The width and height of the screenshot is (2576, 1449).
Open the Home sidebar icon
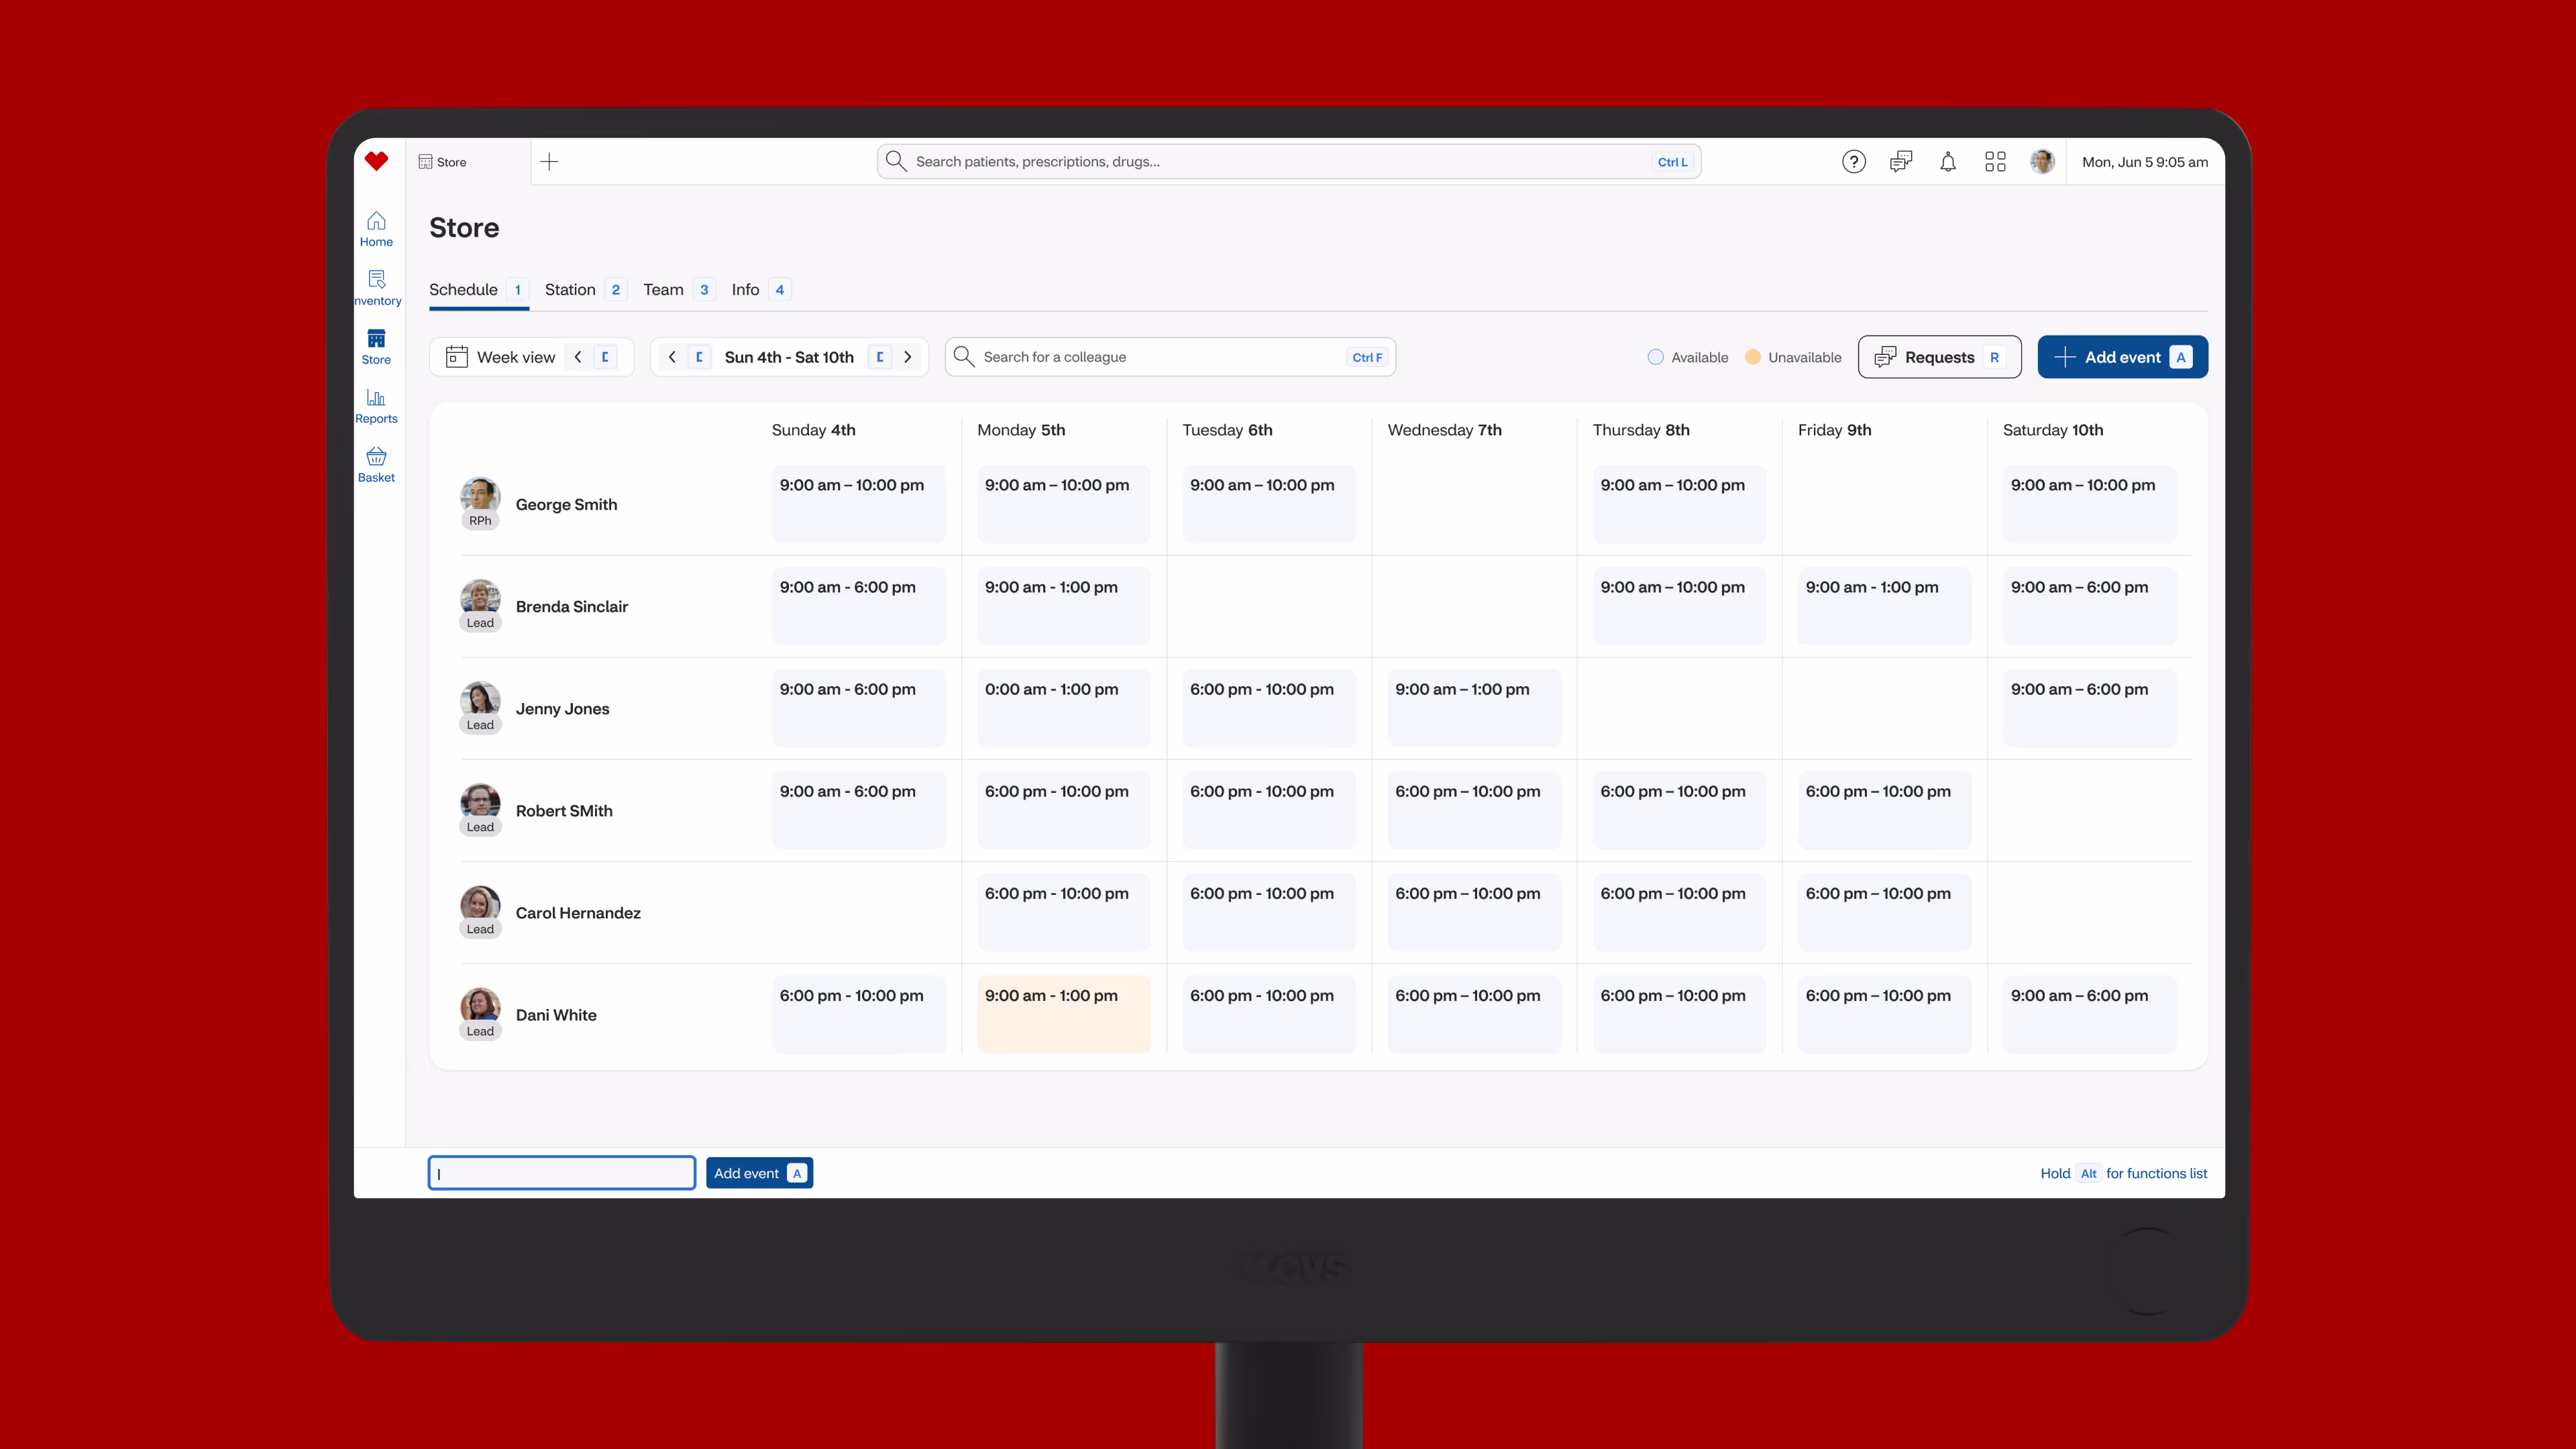376,229
